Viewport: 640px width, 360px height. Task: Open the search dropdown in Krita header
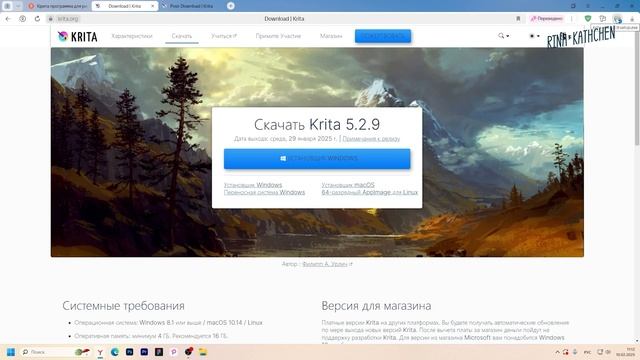(503, 36)
